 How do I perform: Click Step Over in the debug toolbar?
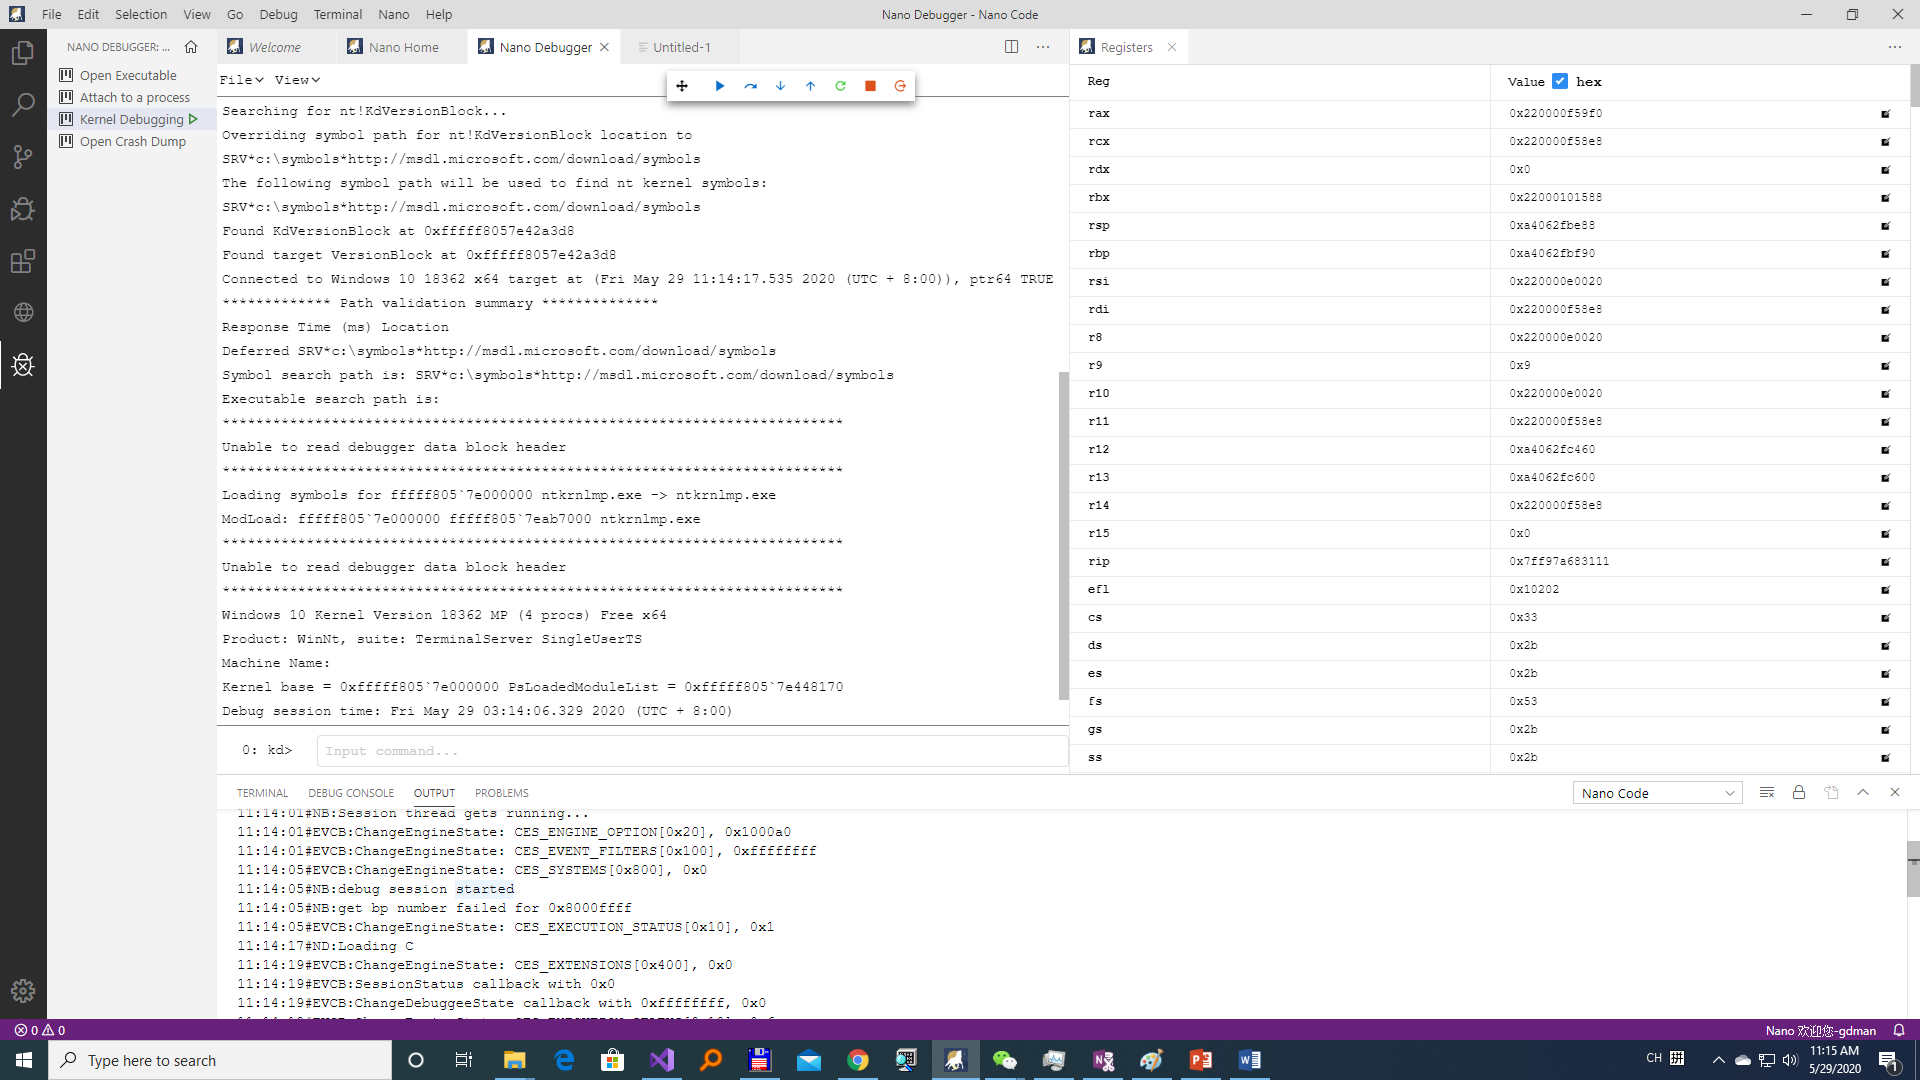tap(751, 86)
